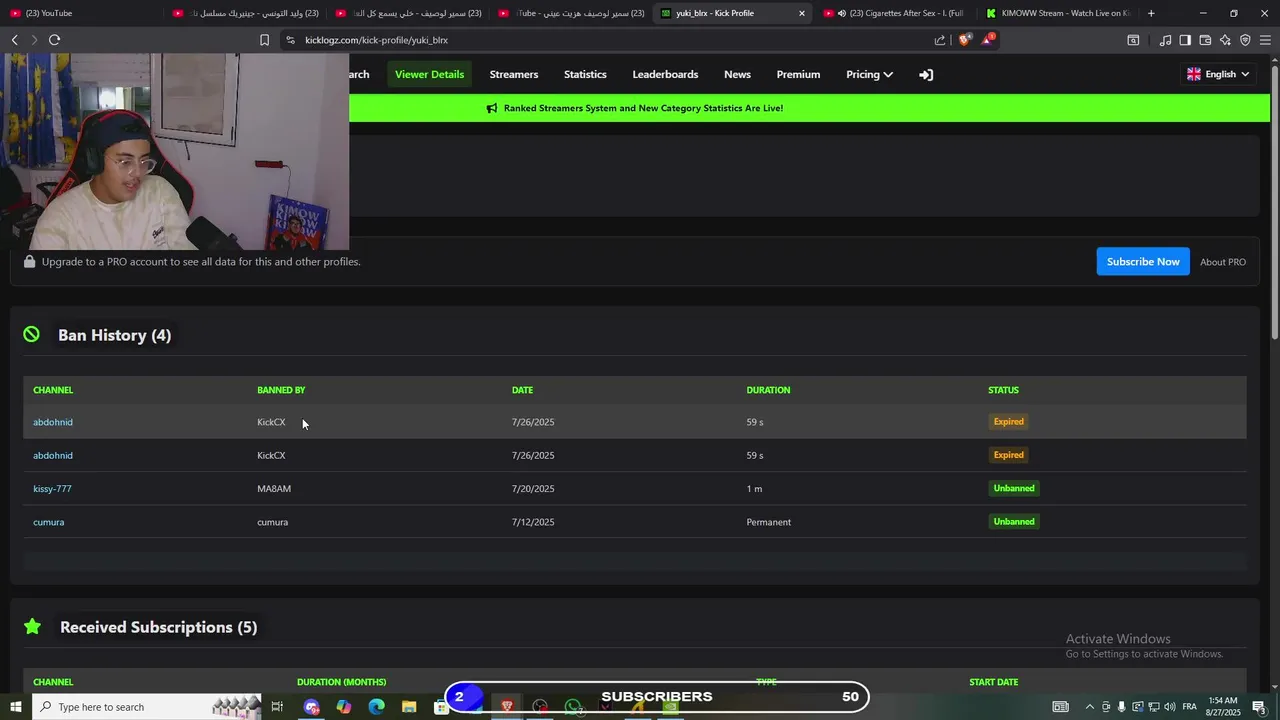Click the BANNED BY column header
The height and width of the screenshot is (720, 1280).
pos(281,390)
